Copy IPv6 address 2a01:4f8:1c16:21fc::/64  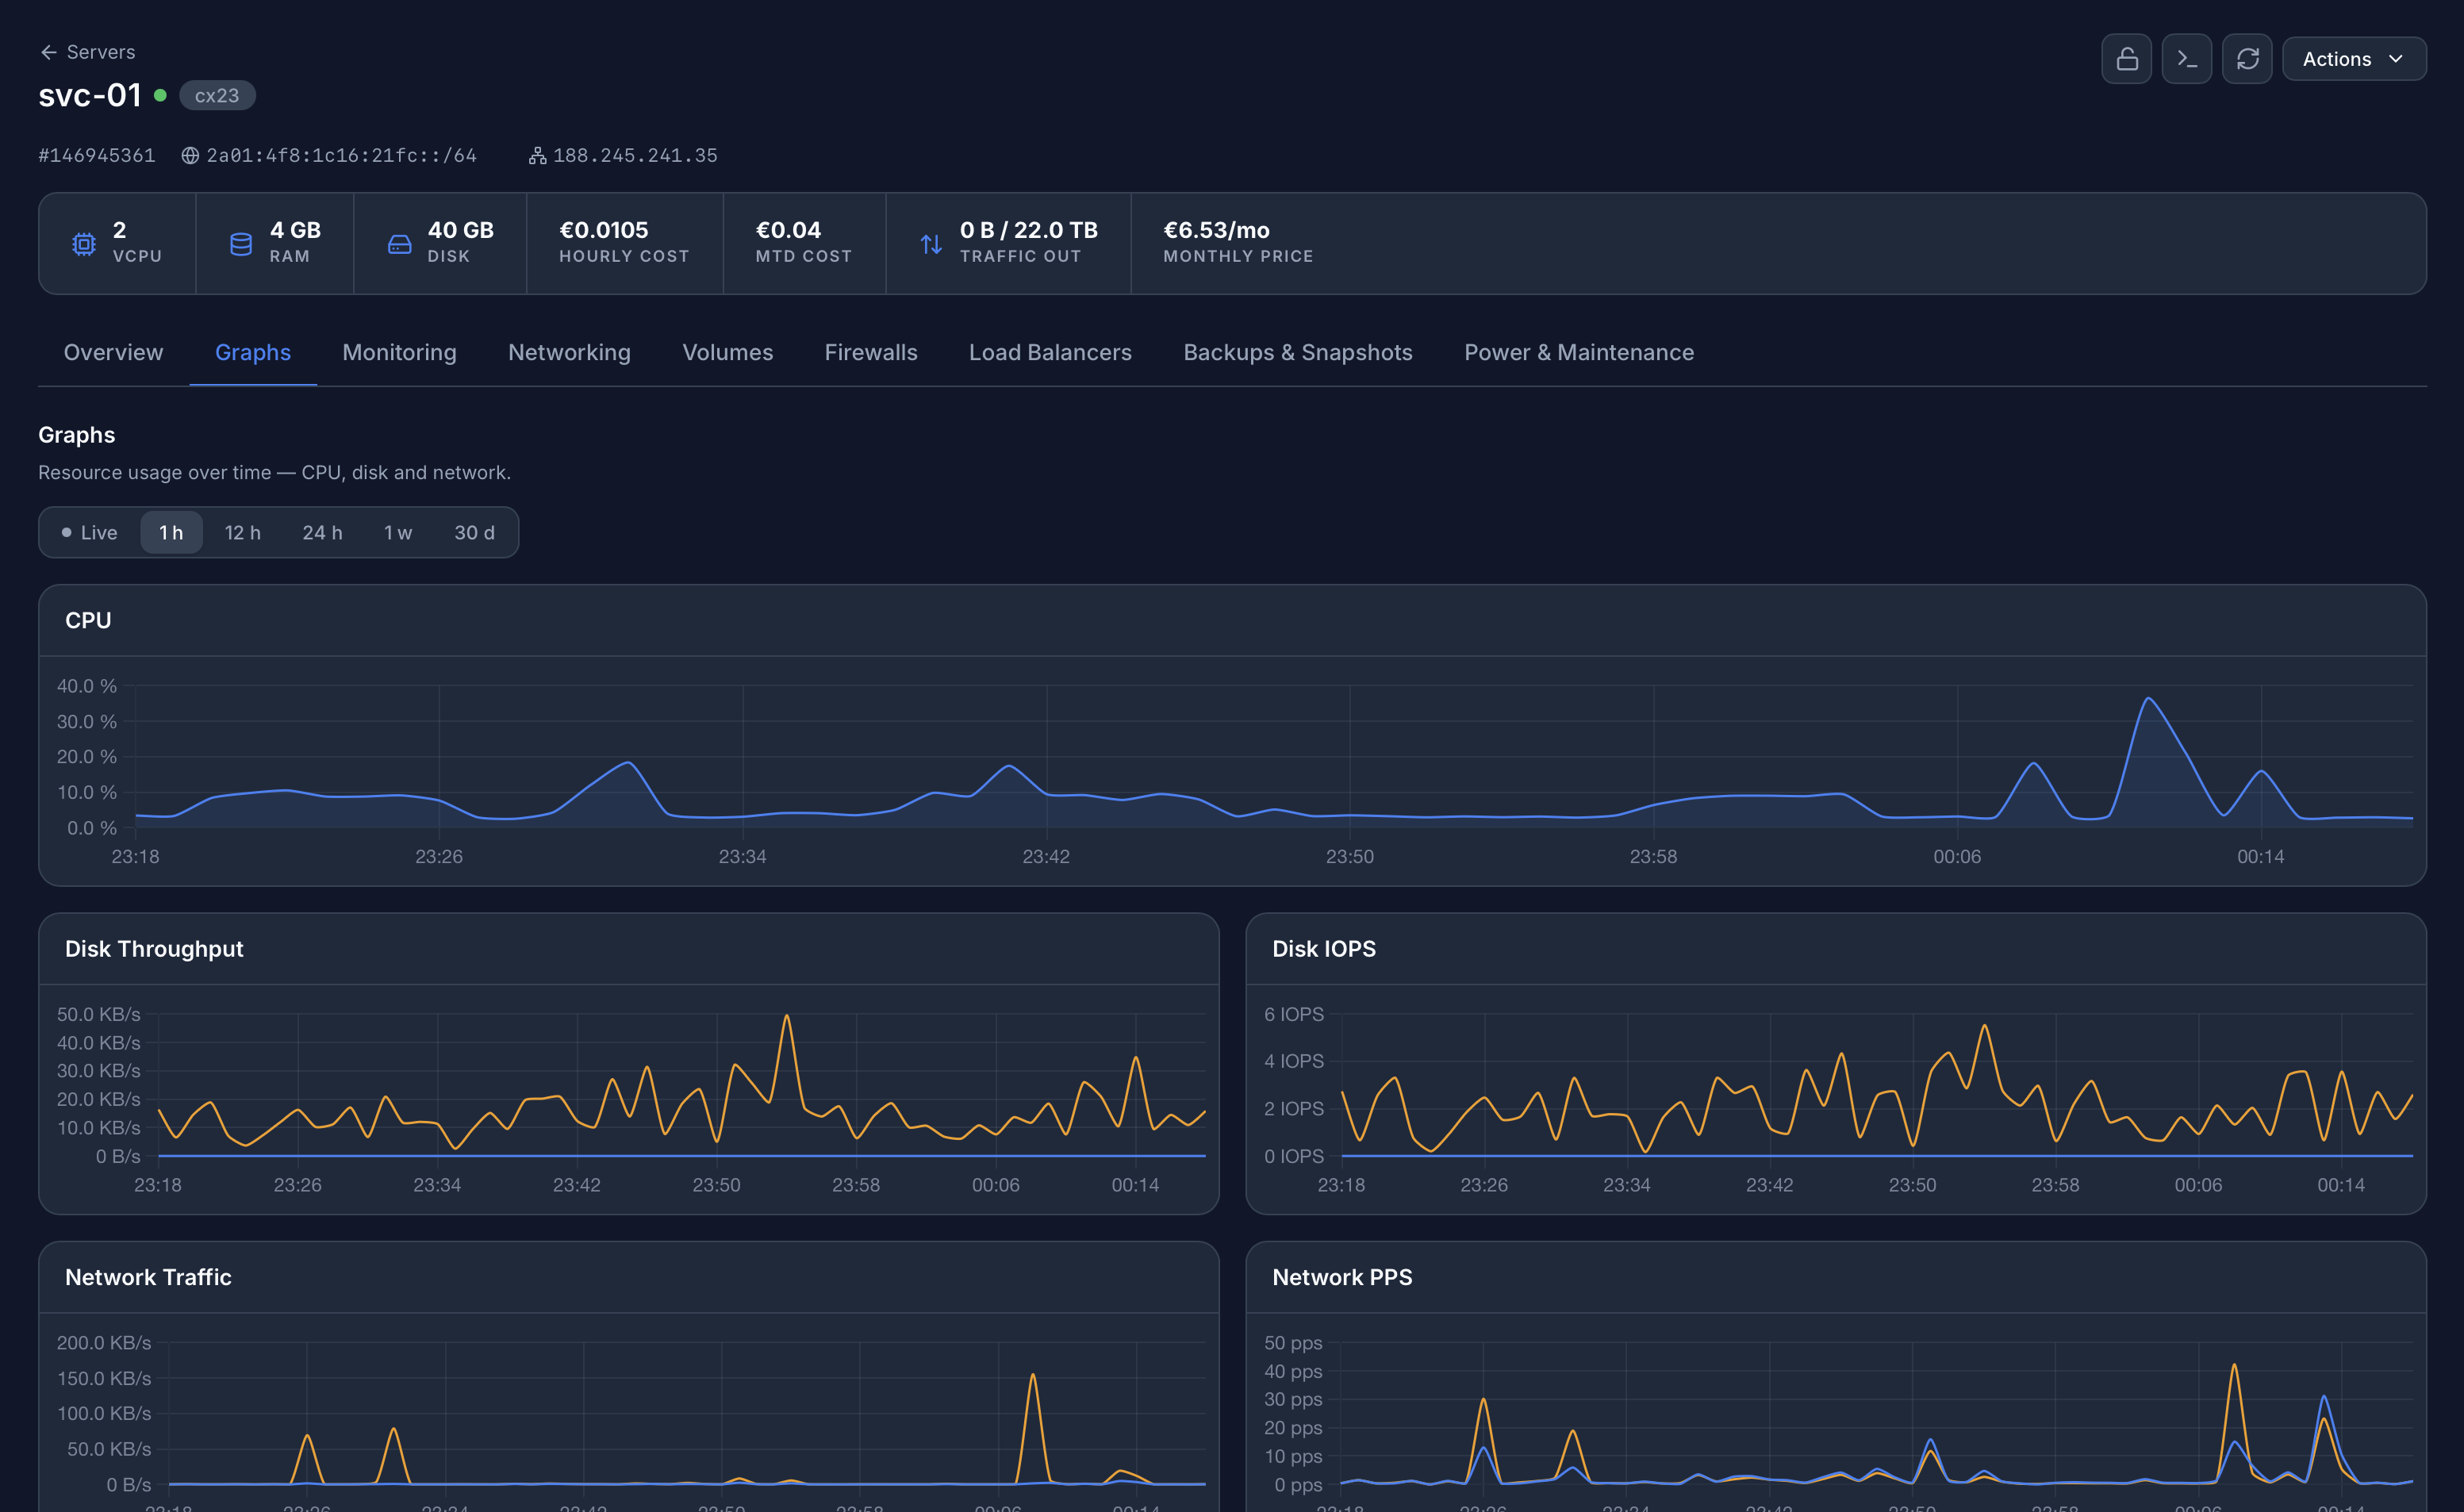[x=341, y=156]
